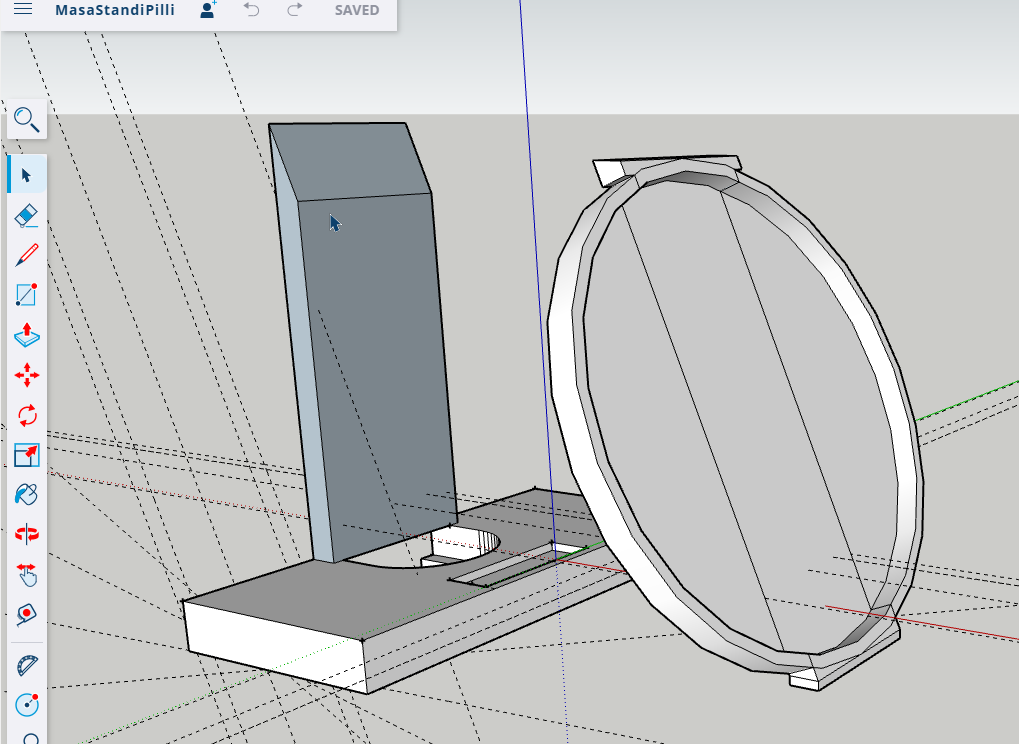Open the add collaborator share icon
The height and width of the screenshot is (744, 1019).
207,10
